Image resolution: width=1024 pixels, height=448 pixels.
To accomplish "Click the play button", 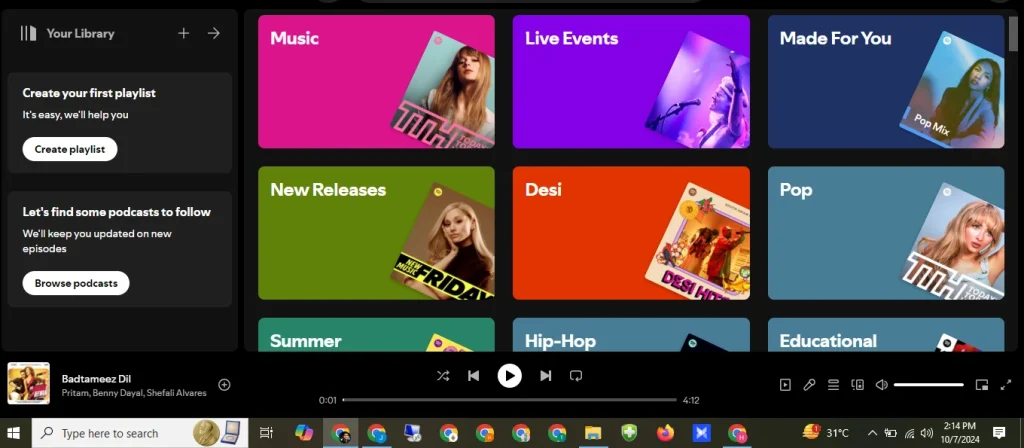I will pos(509,376).
